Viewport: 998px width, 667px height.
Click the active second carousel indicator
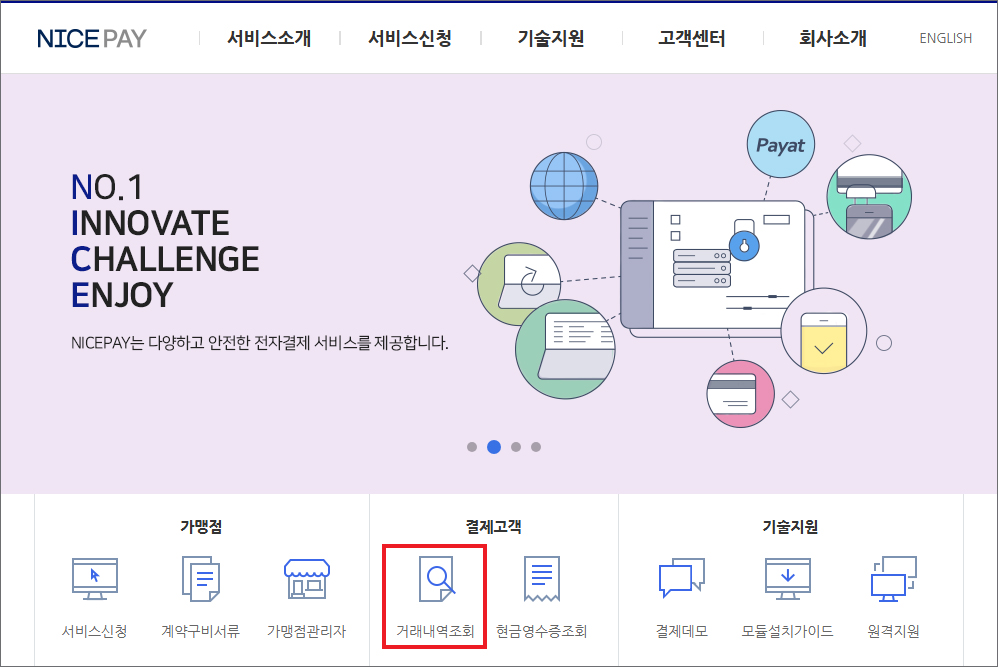click(x=493, y=447)
